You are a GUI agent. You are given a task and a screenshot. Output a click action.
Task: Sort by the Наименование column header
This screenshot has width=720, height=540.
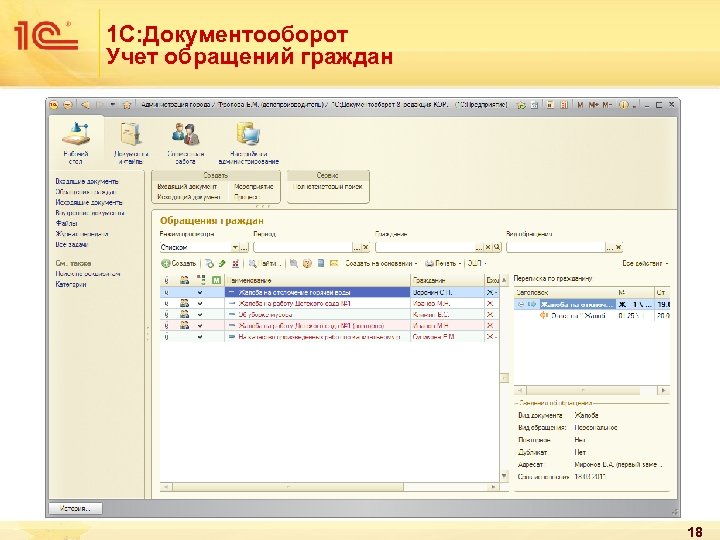317,280
